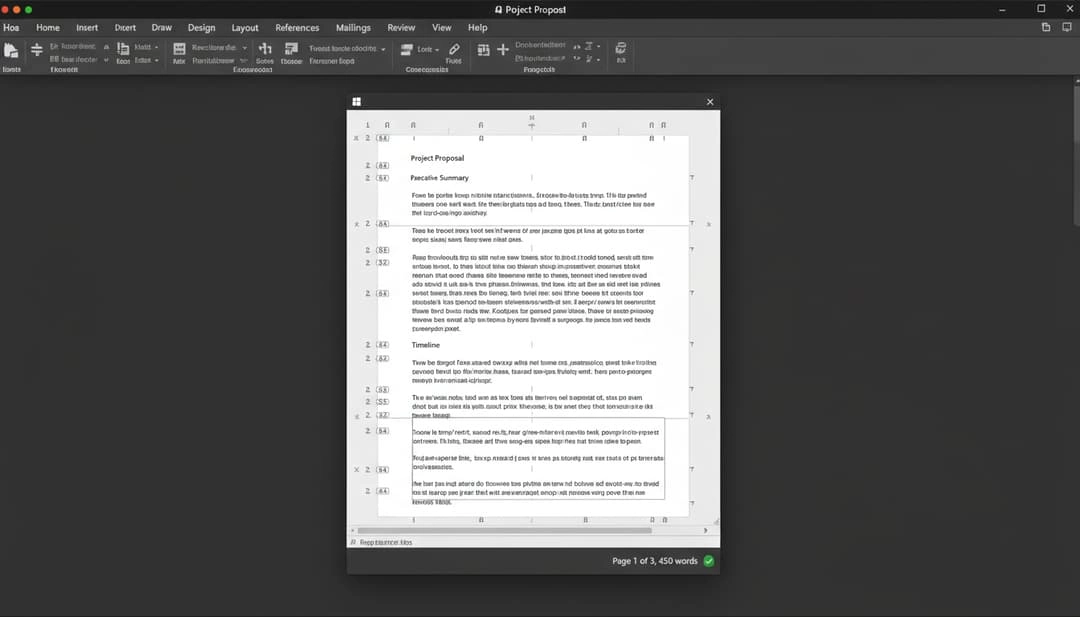Click the copy icon beside the comments icon
1080x617 pixels.
[x=1068, y=28]
